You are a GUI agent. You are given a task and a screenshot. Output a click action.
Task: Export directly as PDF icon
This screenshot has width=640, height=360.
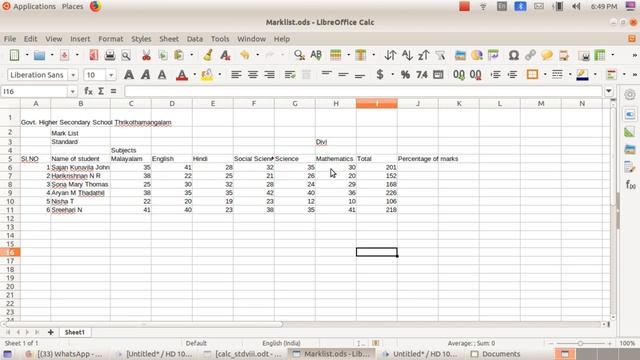tap(93, 55)
